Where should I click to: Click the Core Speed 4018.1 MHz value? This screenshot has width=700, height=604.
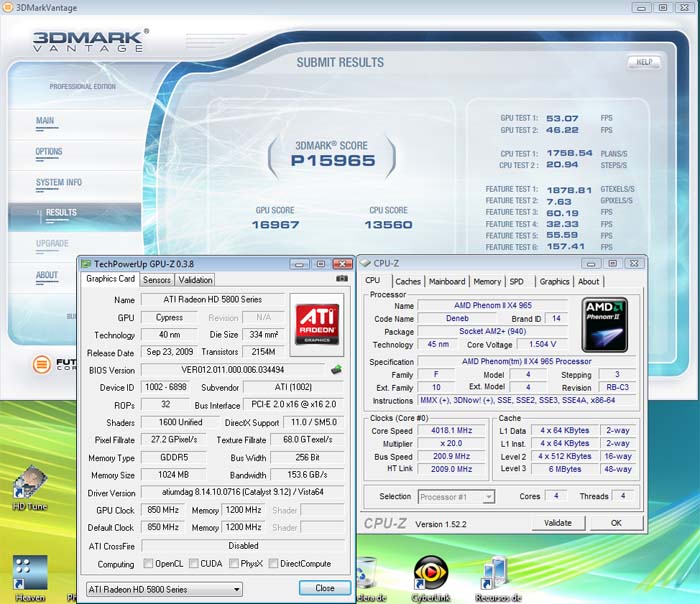[451, 430]
